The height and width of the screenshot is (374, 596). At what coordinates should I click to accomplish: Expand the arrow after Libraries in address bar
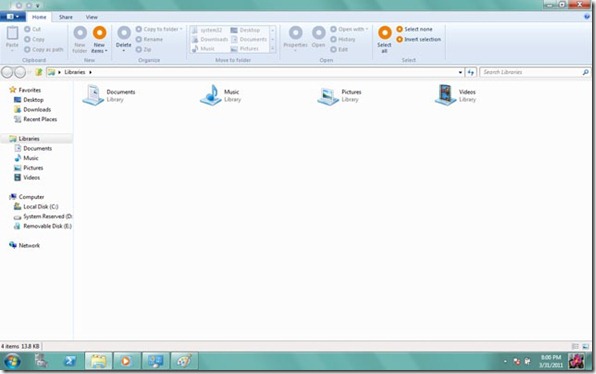(x=90, y=72)
